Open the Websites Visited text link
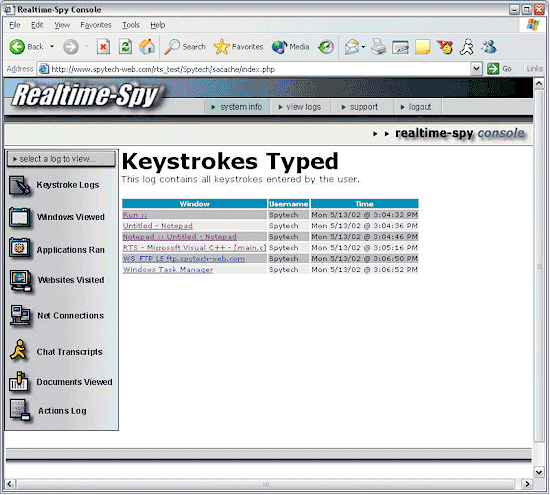Image resolution: width=550 pixels, height=495 pixels. [71, 280]
